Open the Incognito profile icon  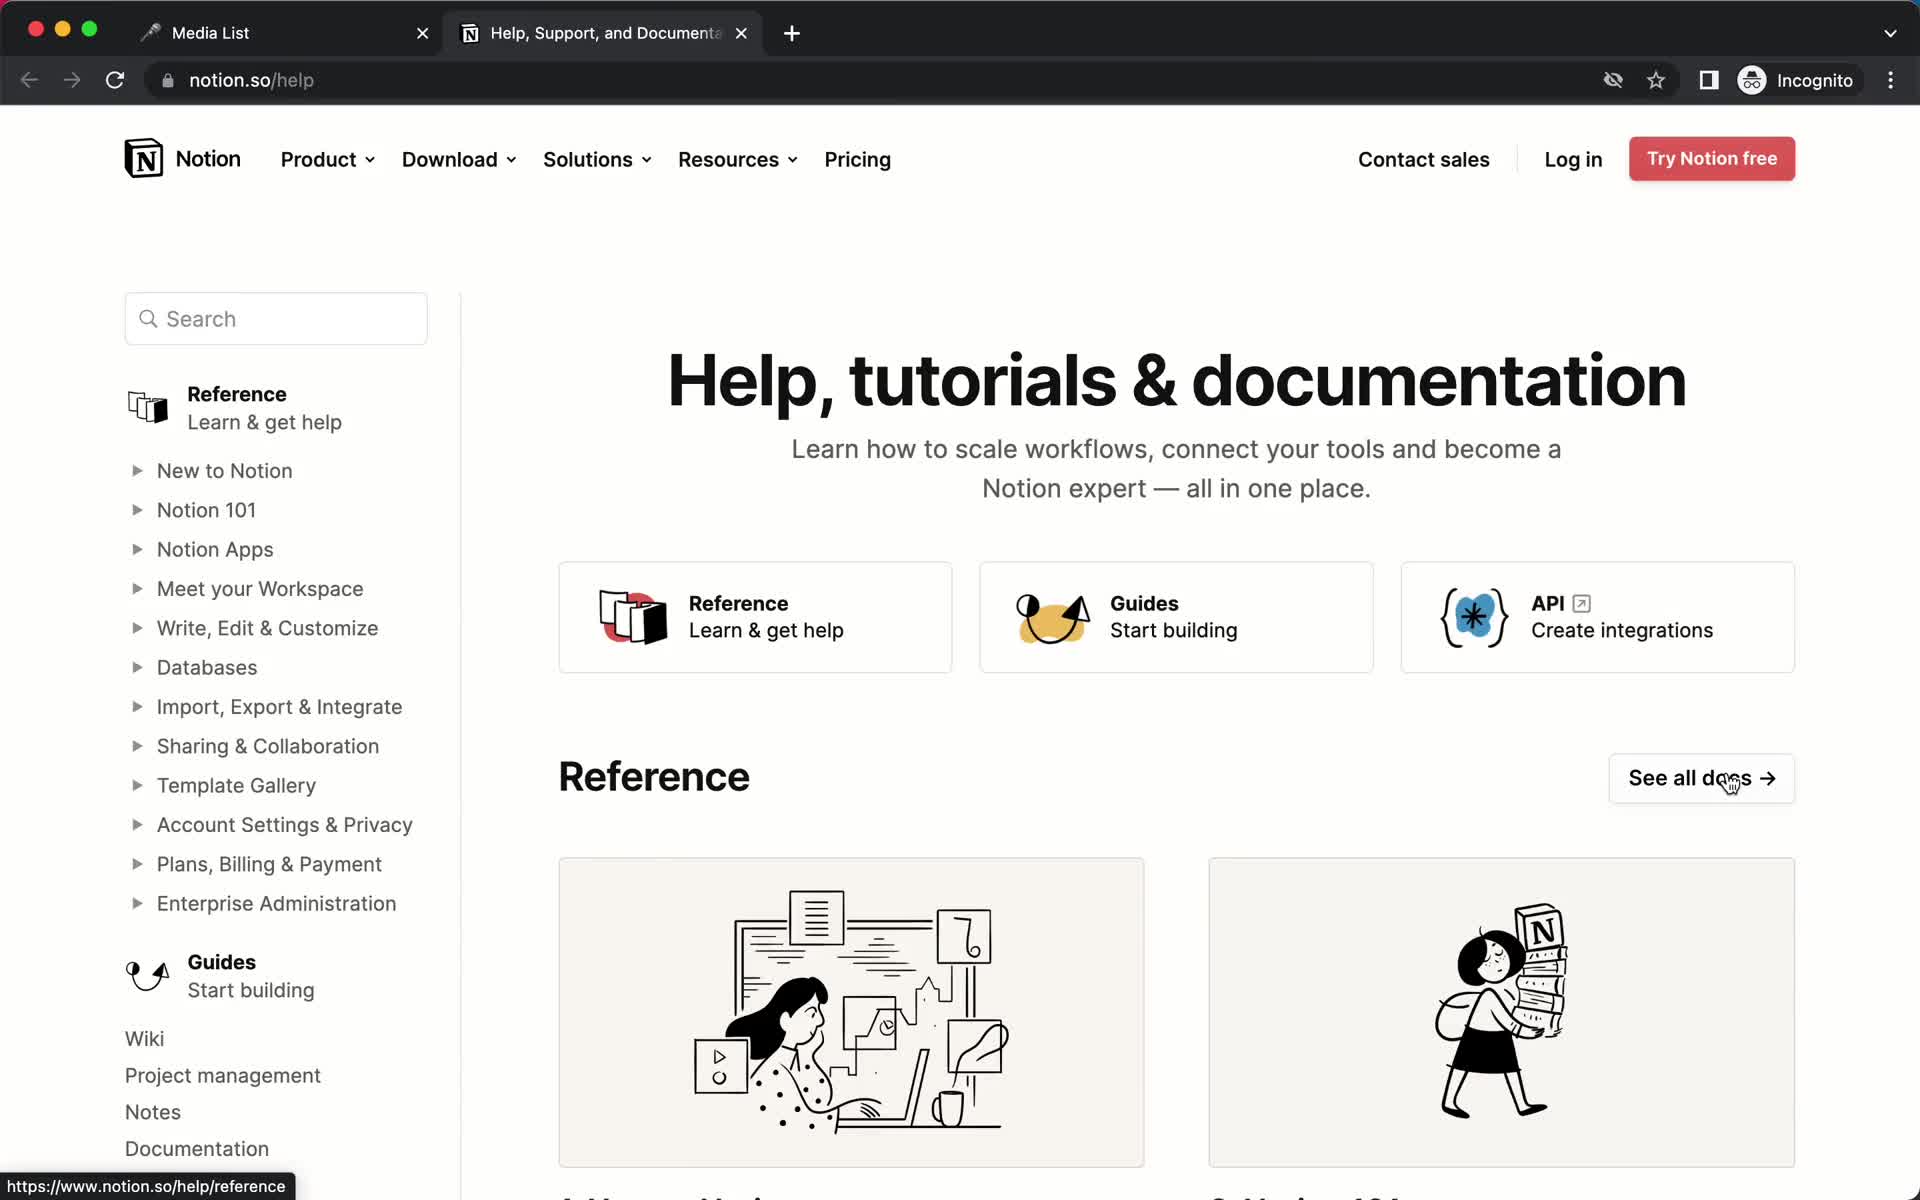coord(1752,80)
